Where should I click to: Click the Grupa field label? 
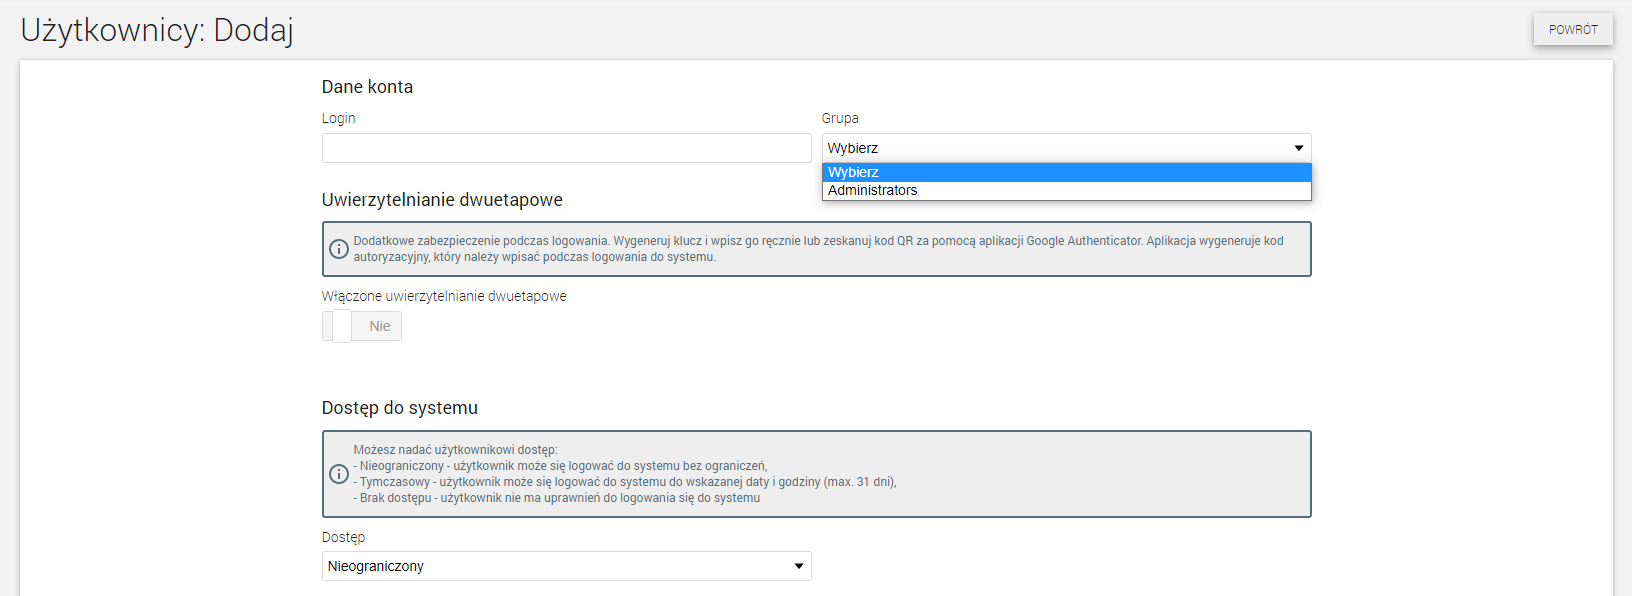pyautogui.click(x=840, y=118)
